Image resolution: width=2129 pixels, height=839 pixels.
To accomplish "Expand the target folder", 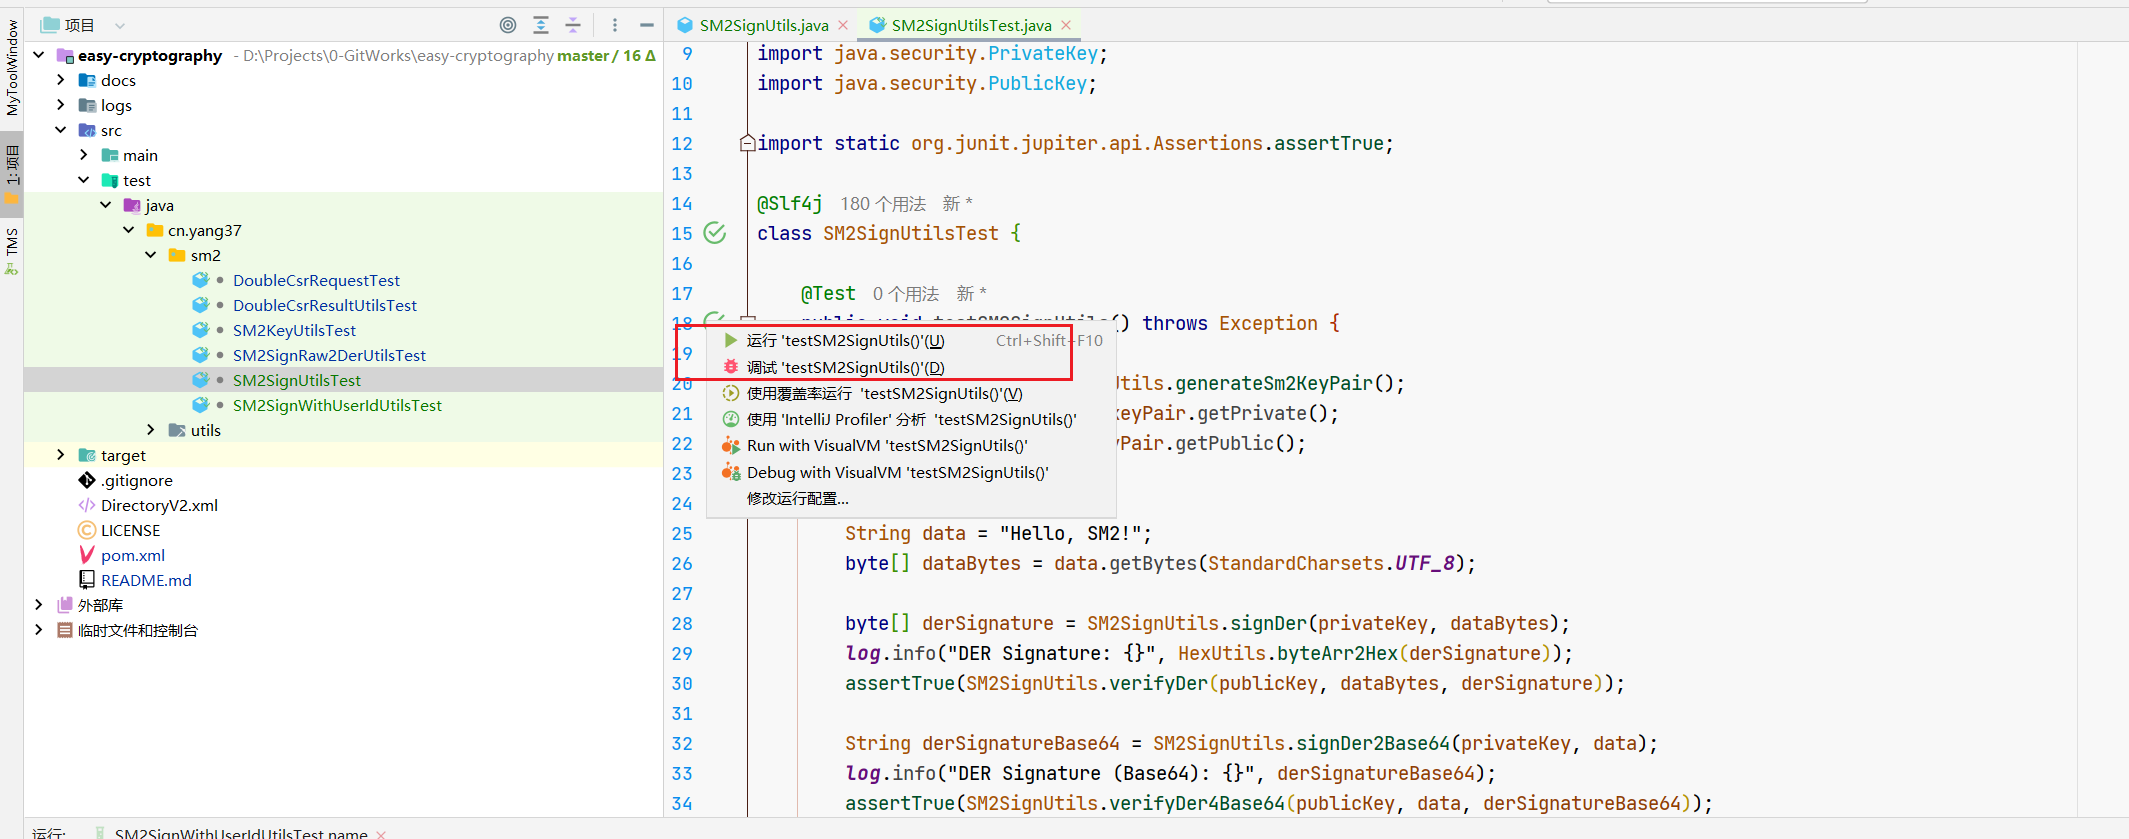I will [x=61, y=454].
